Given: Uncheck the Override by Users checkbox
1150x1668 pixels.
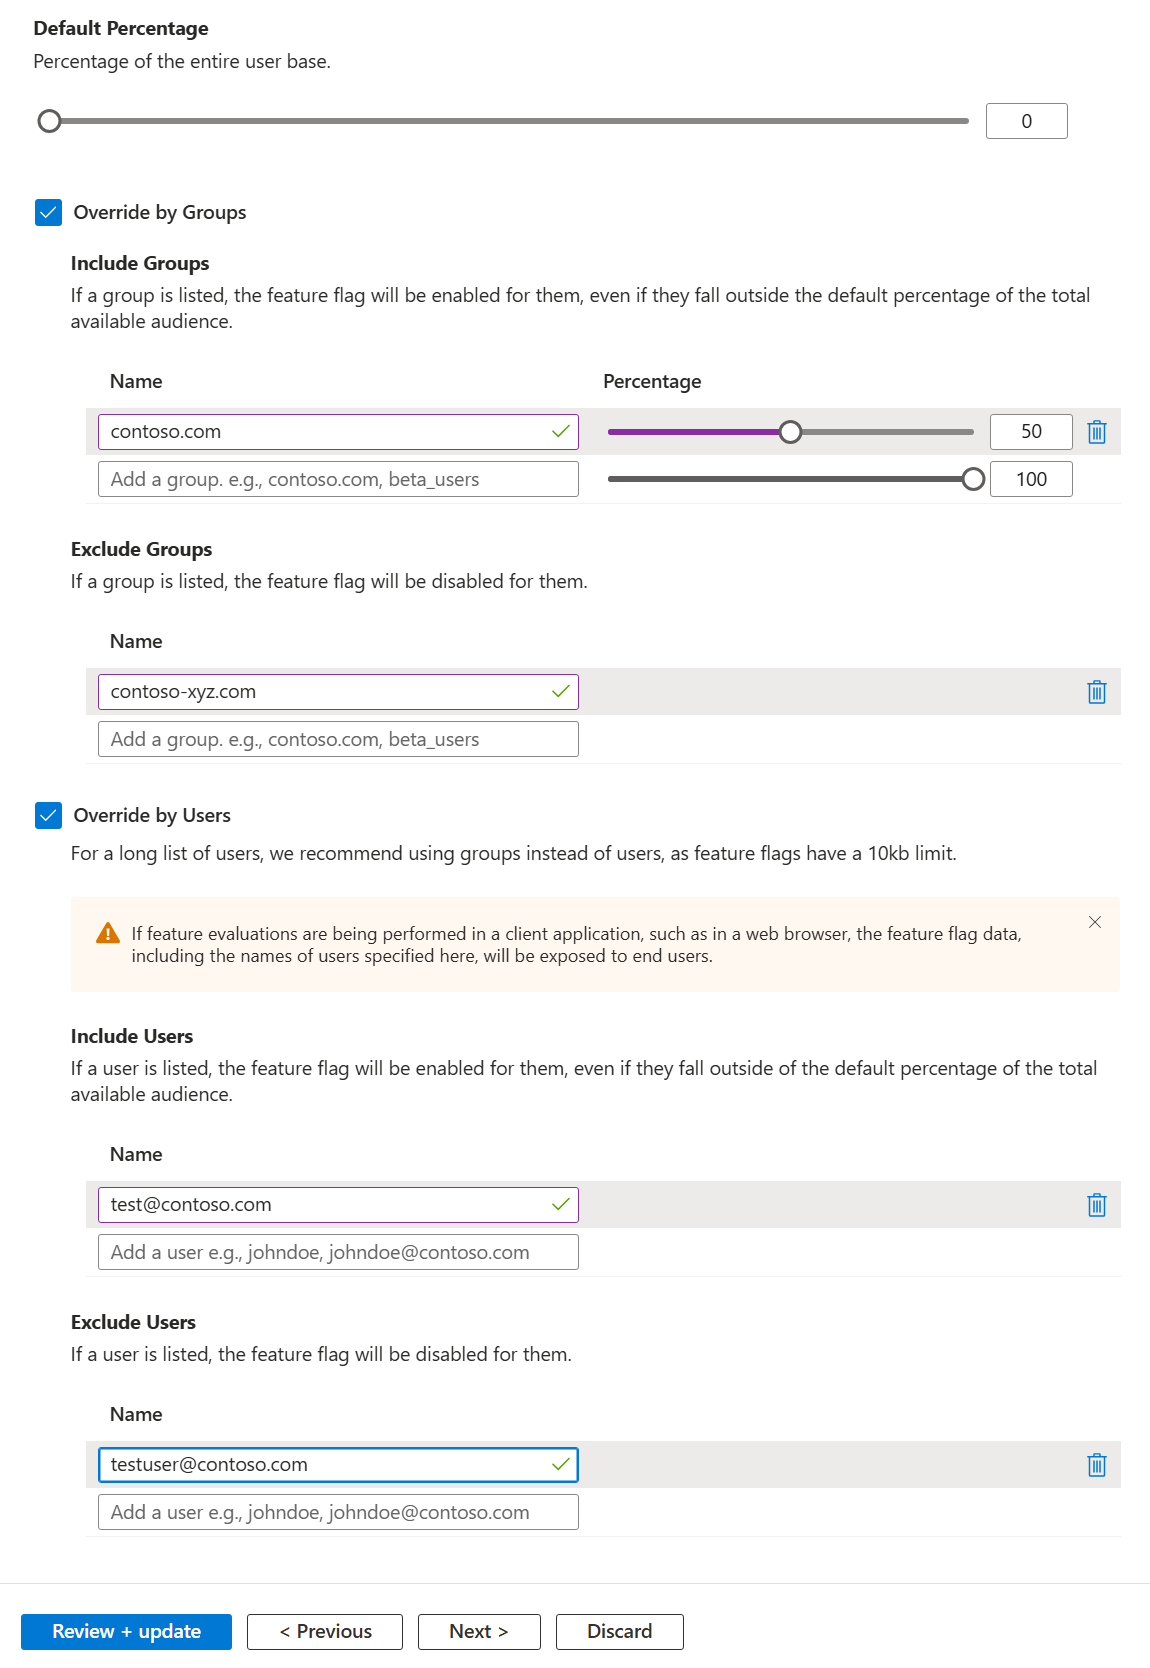Looking at the screenshot, I should pos(48,815).
